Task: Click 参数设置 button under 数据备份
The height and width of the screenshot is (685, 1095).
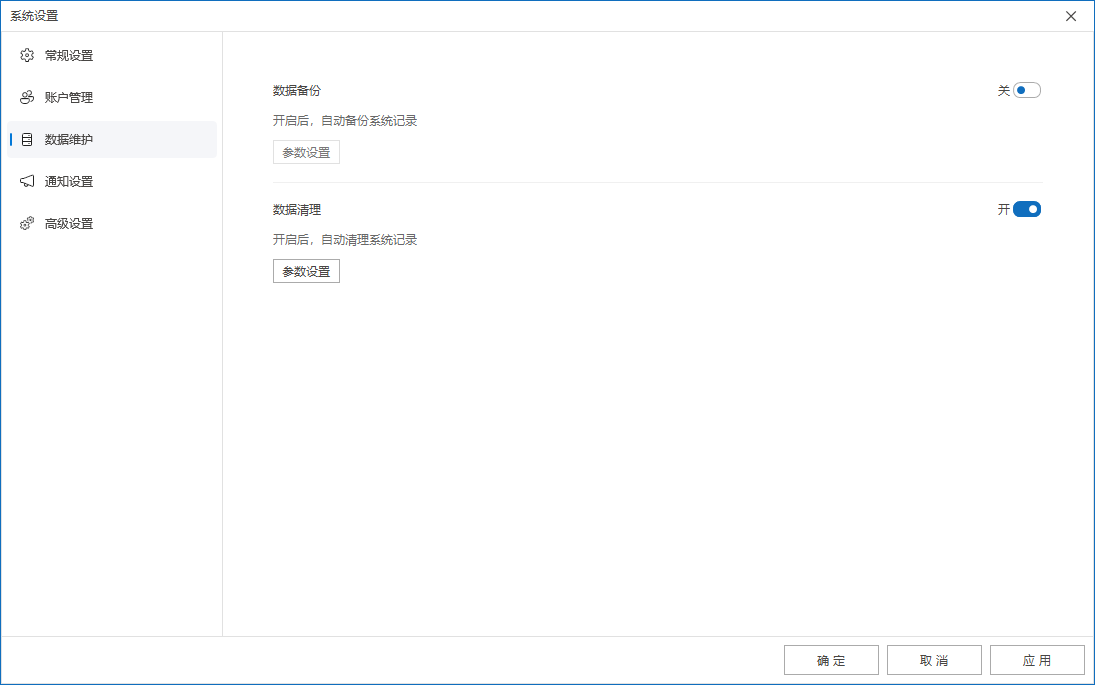Action: click(x=306, y=152)
